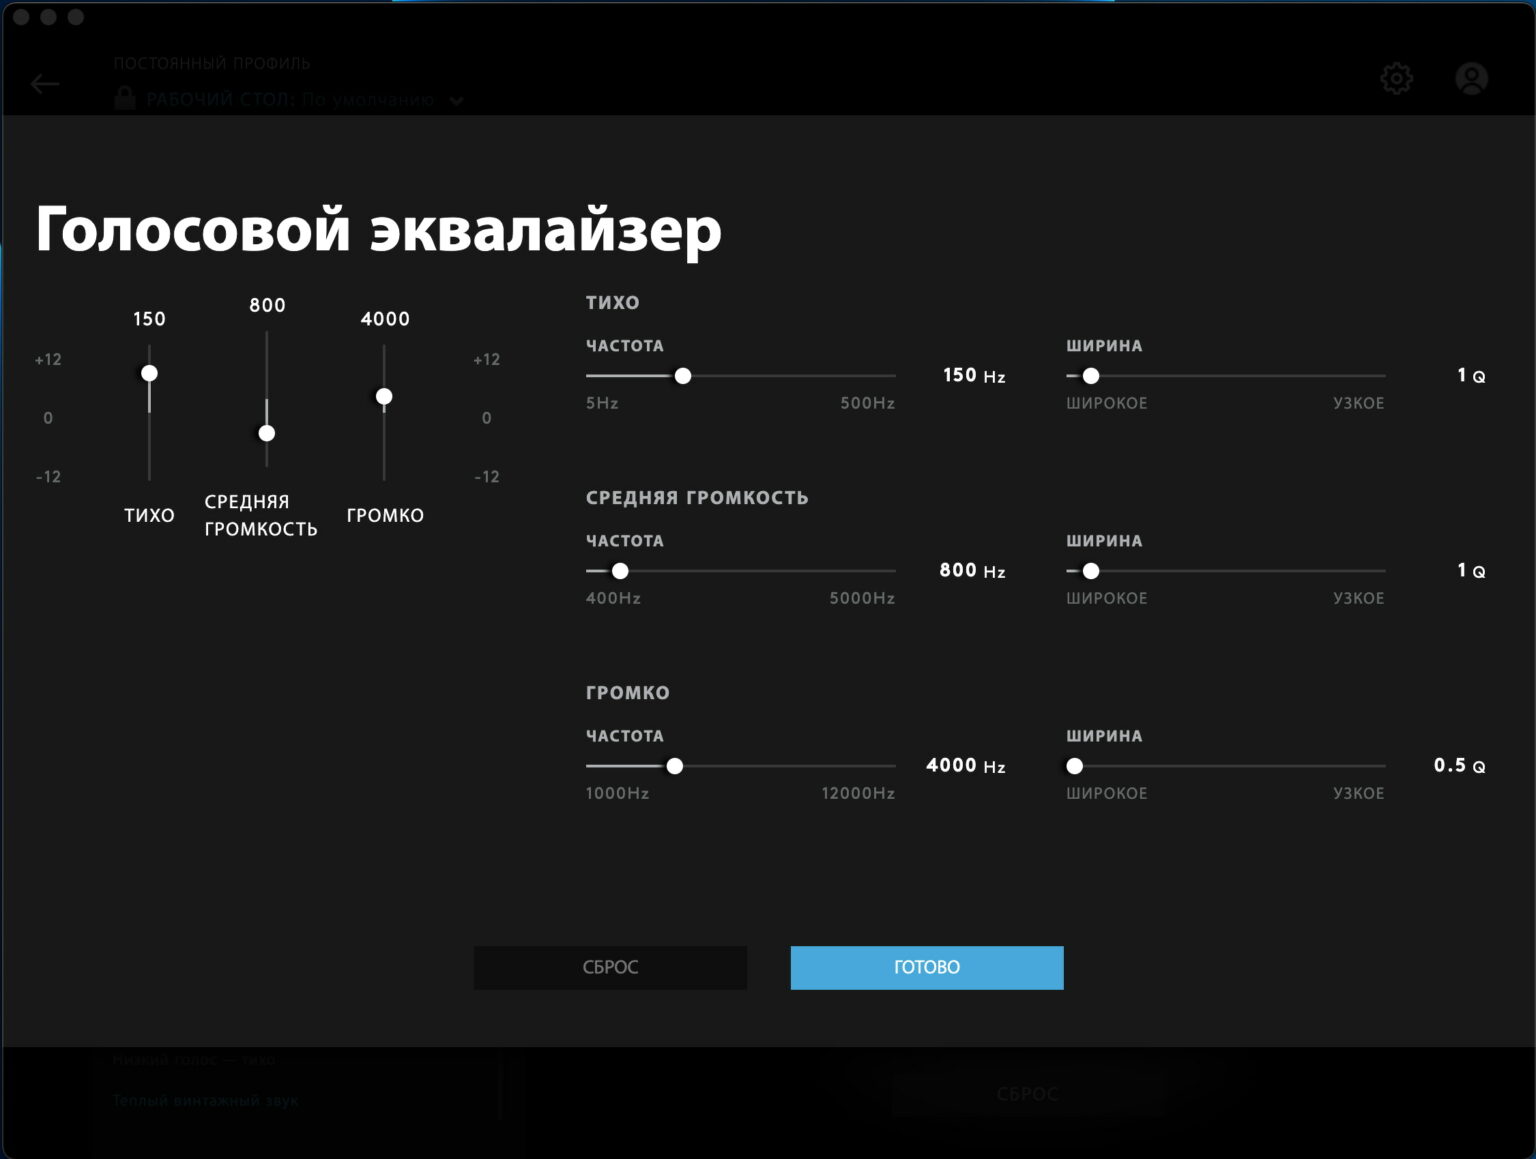Click the ГРОМКО width slider handle at 0.5 Q

(x=1075, y=766)
